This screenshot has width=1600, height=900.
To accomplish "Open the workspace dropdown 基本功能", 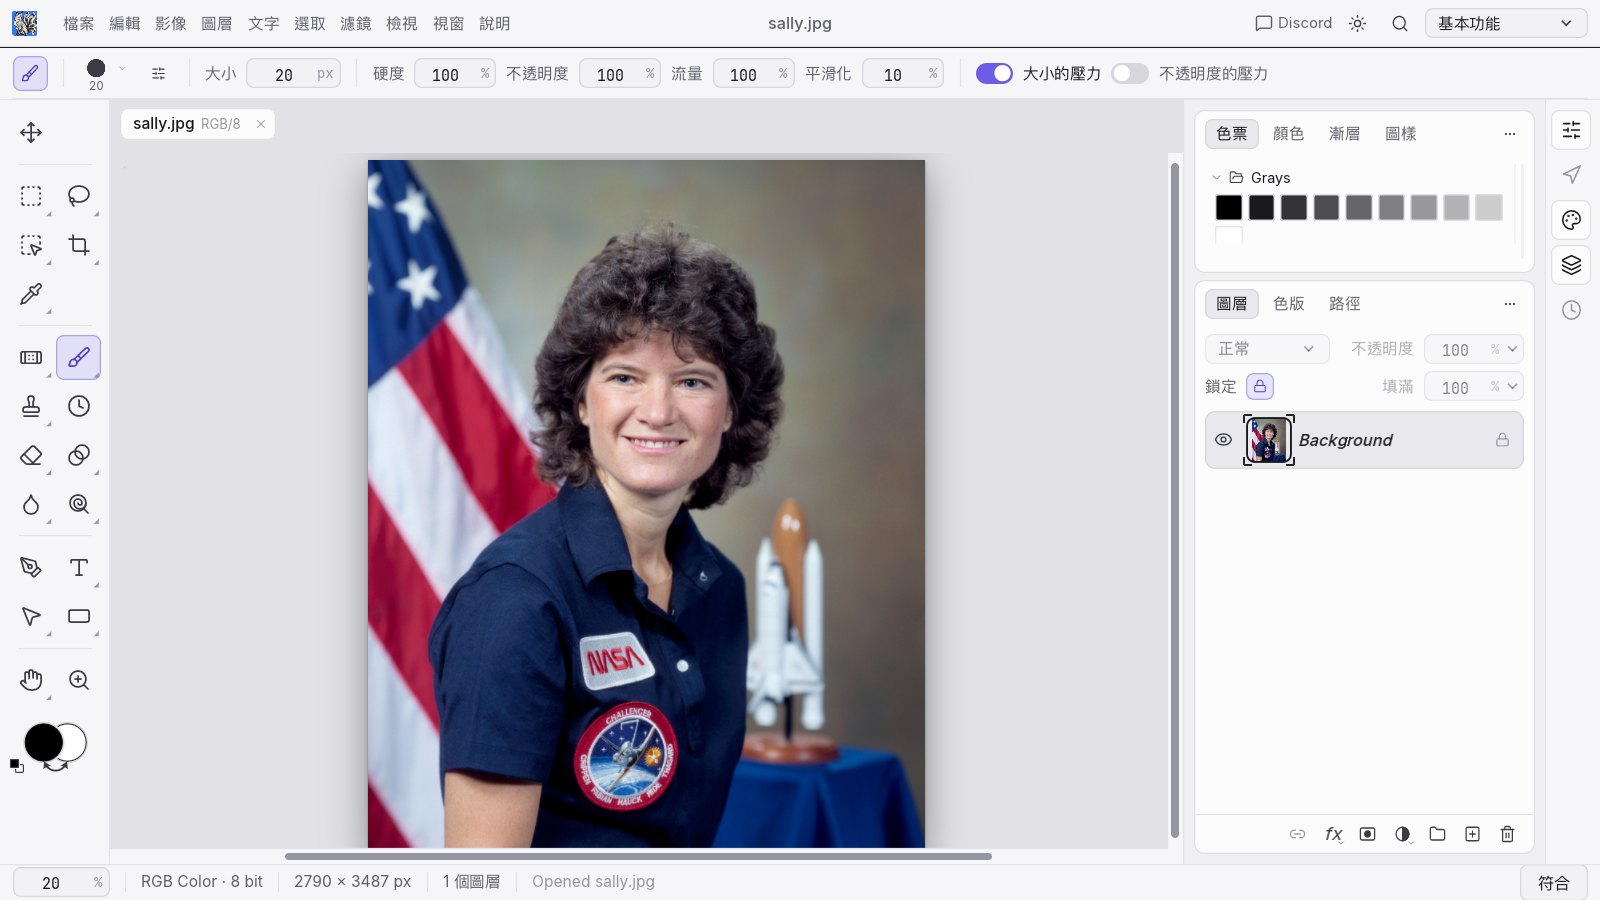I will (1505, 23).
